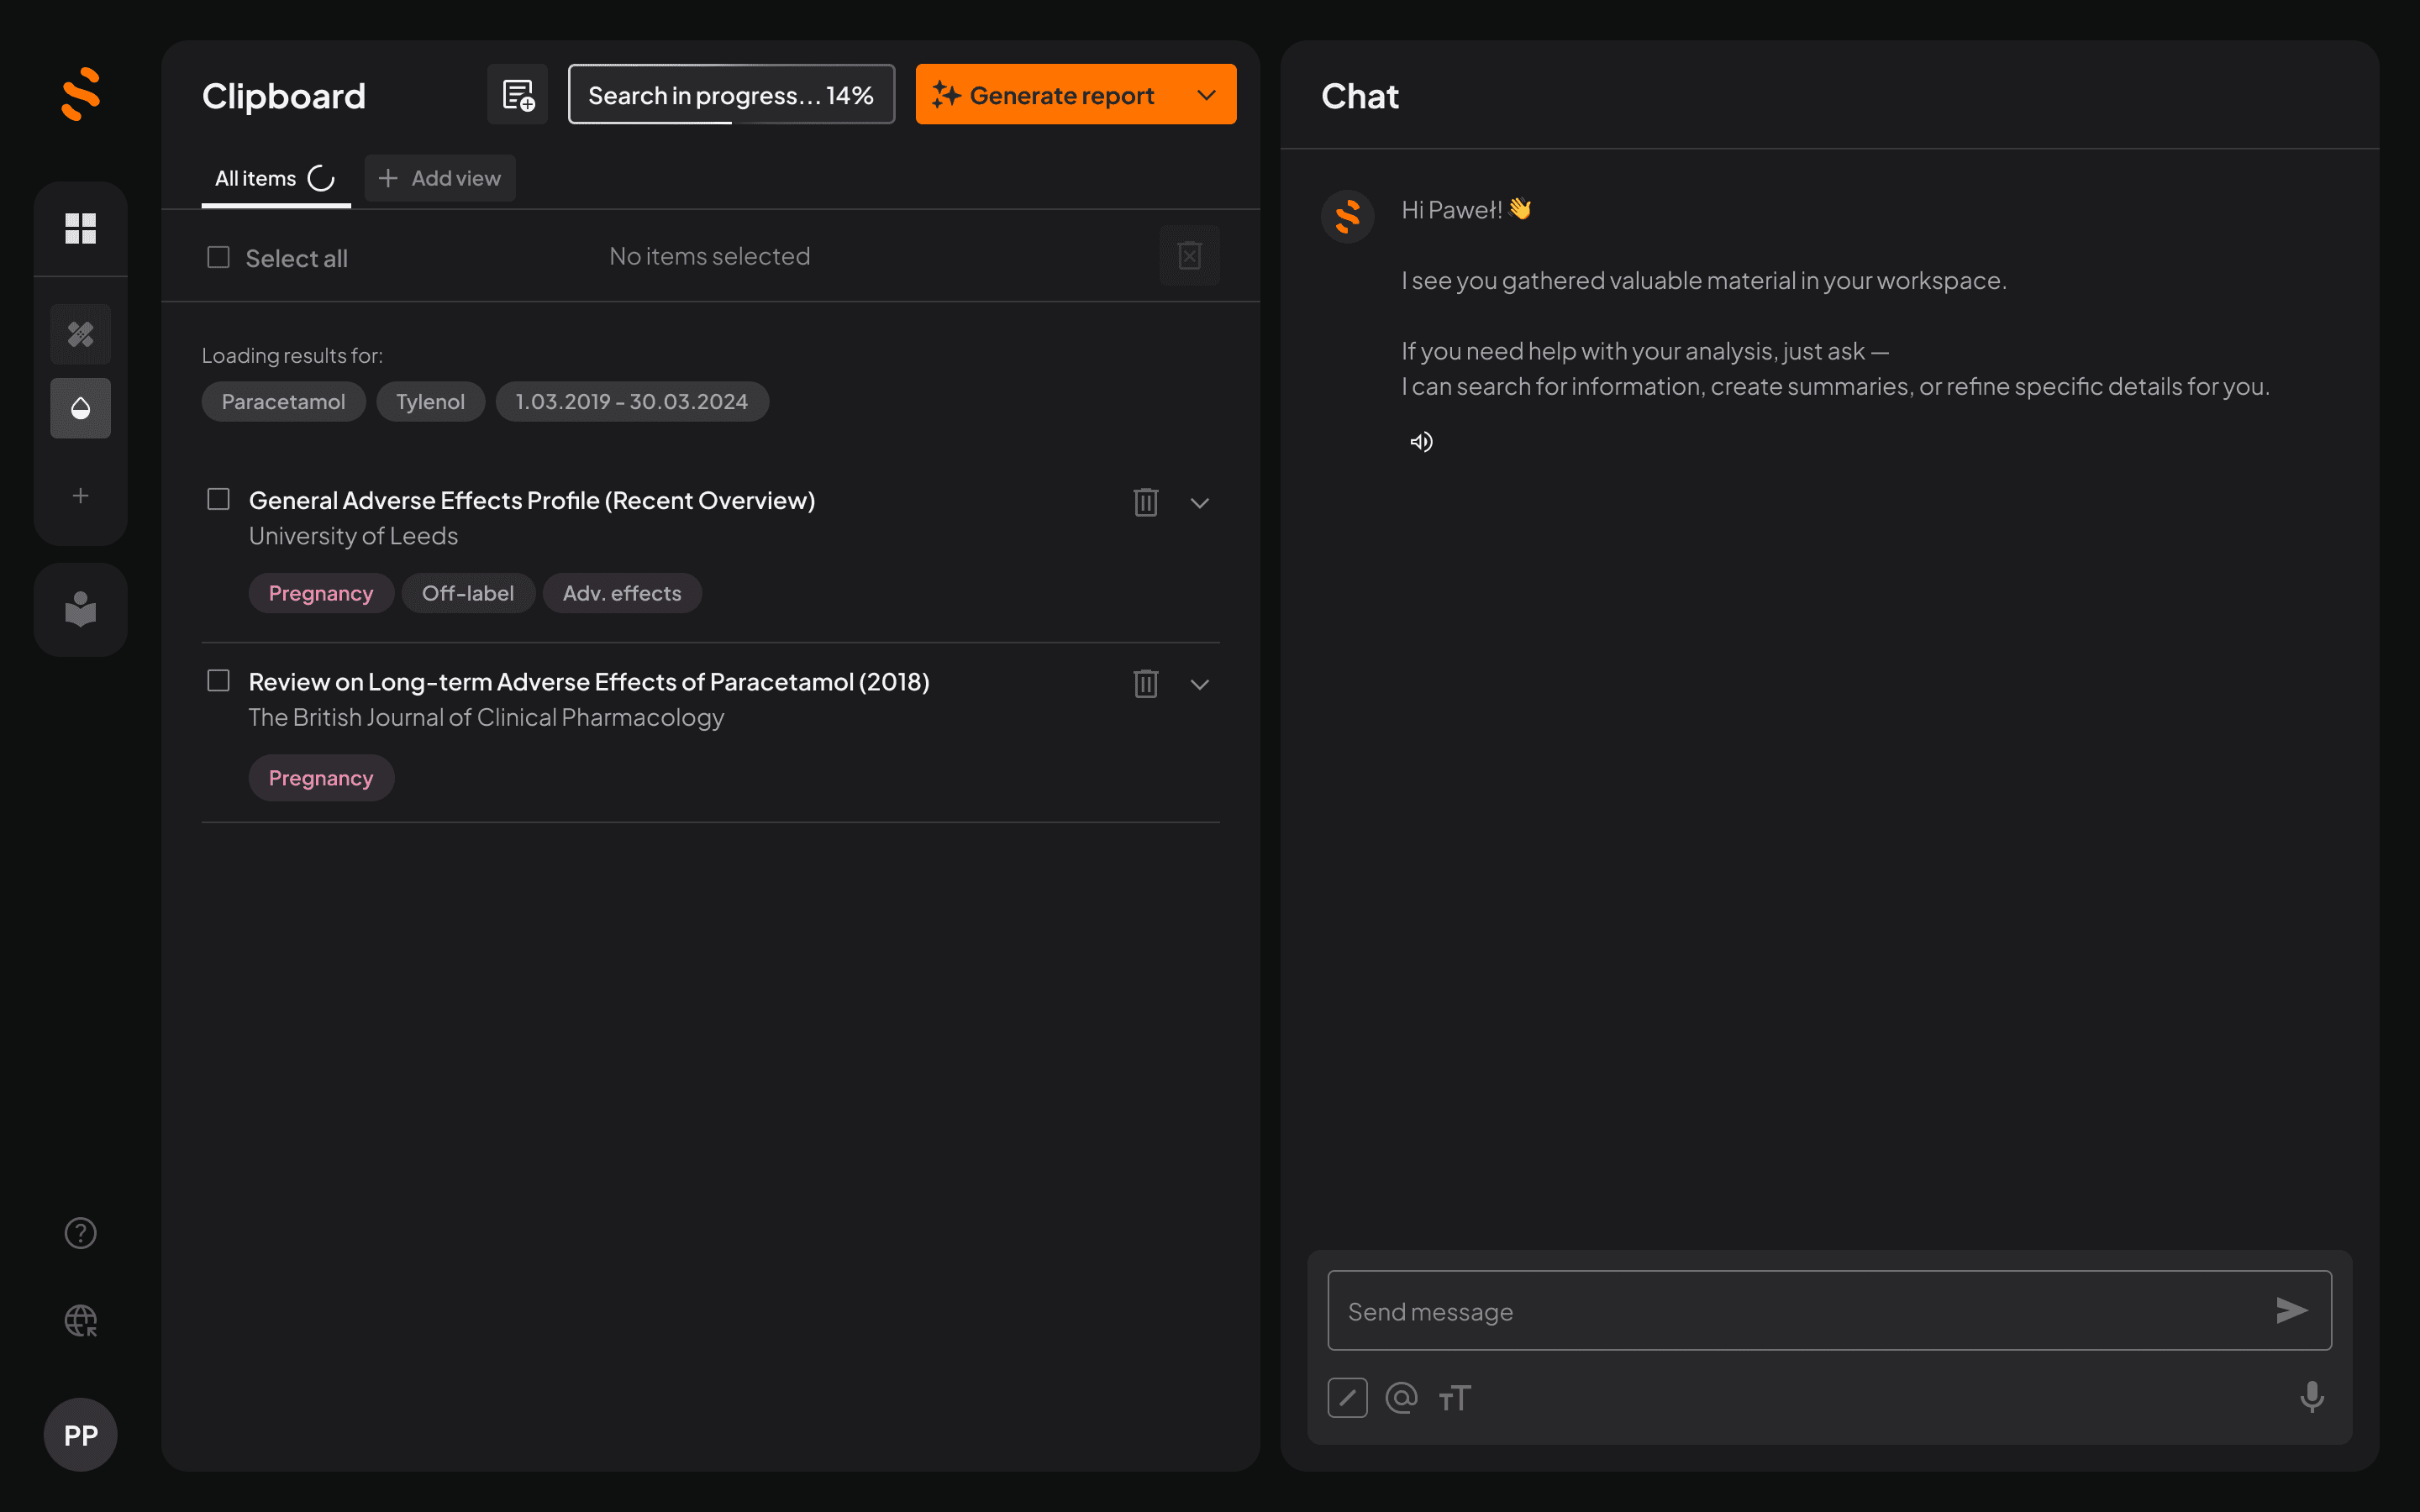The height and width of the screenshot is (1512, 2420).
Task: Click the add-to-clipboard list icon
Action: tap(517, 95)
